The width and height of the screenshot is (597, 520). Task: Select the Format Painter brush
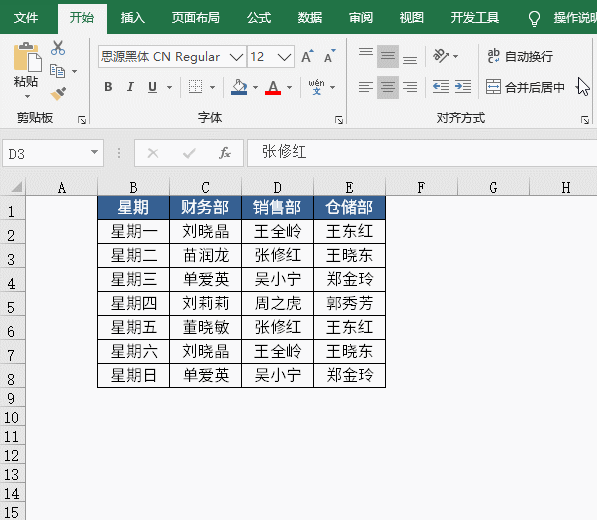click(58, 93)
